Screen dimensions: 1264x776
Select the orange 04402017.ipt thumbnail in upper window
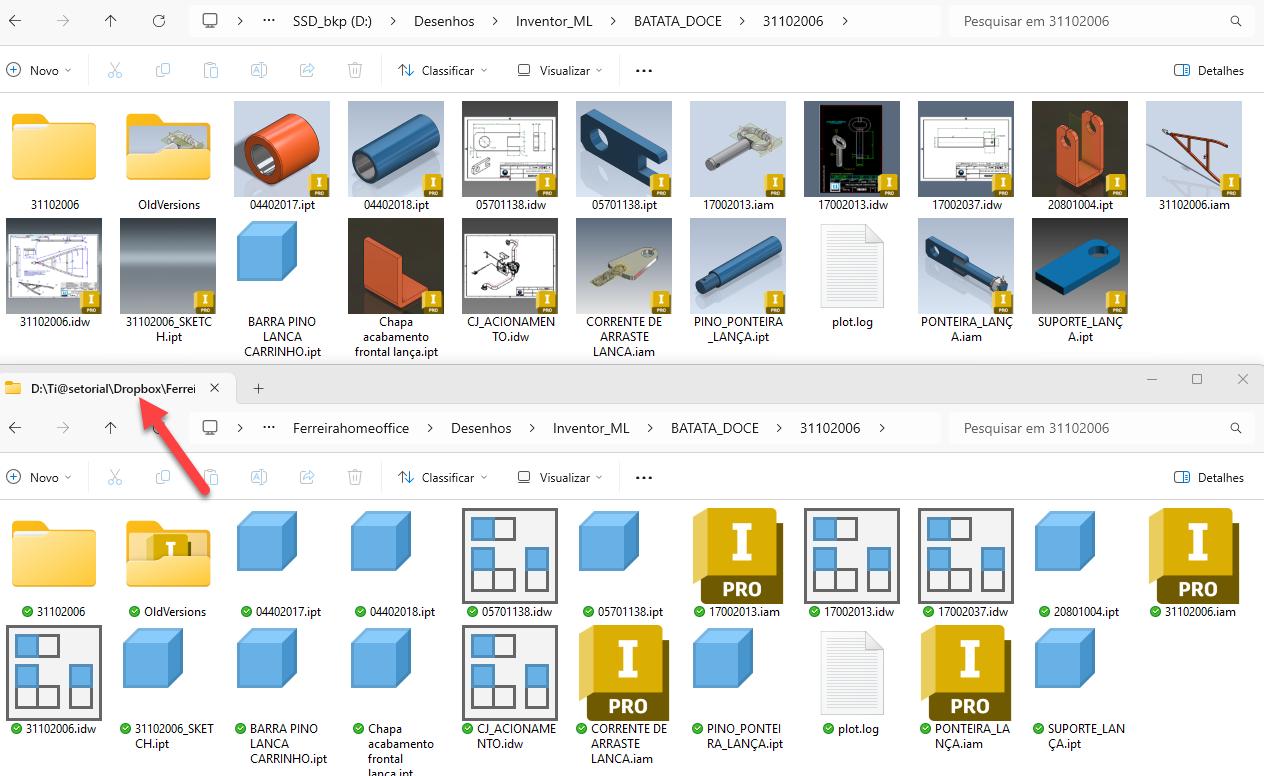282,148
